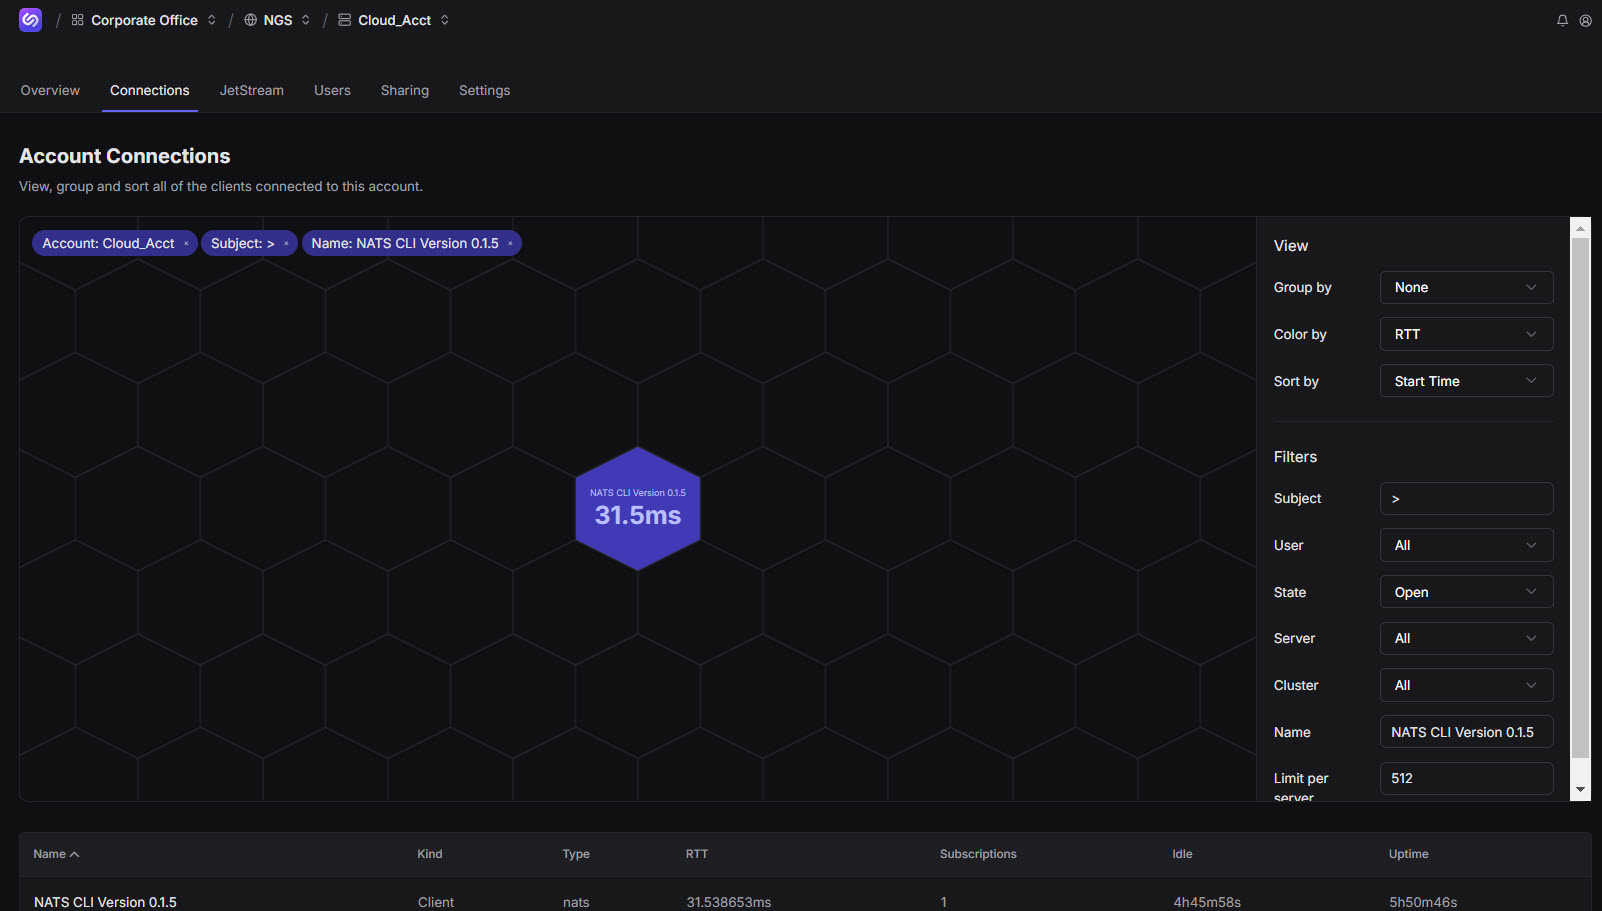The width and height of the screenshot is (1602, 911).
Task: Open the Users tab
Action: point(332,90)
